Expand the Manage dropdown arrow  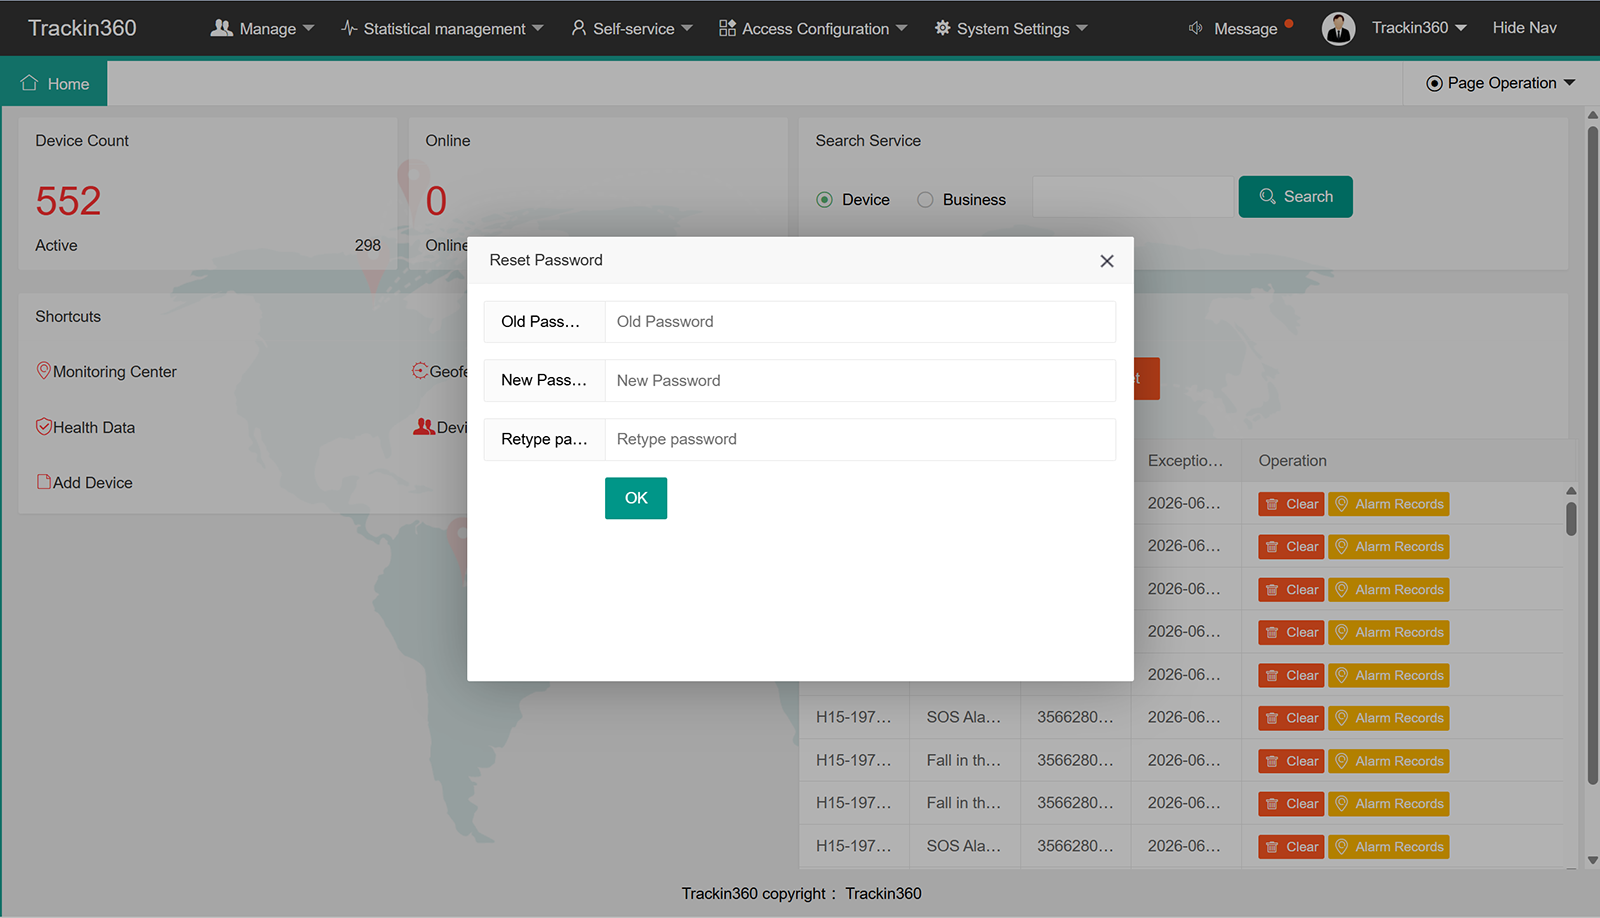click(x=308, y=28)
